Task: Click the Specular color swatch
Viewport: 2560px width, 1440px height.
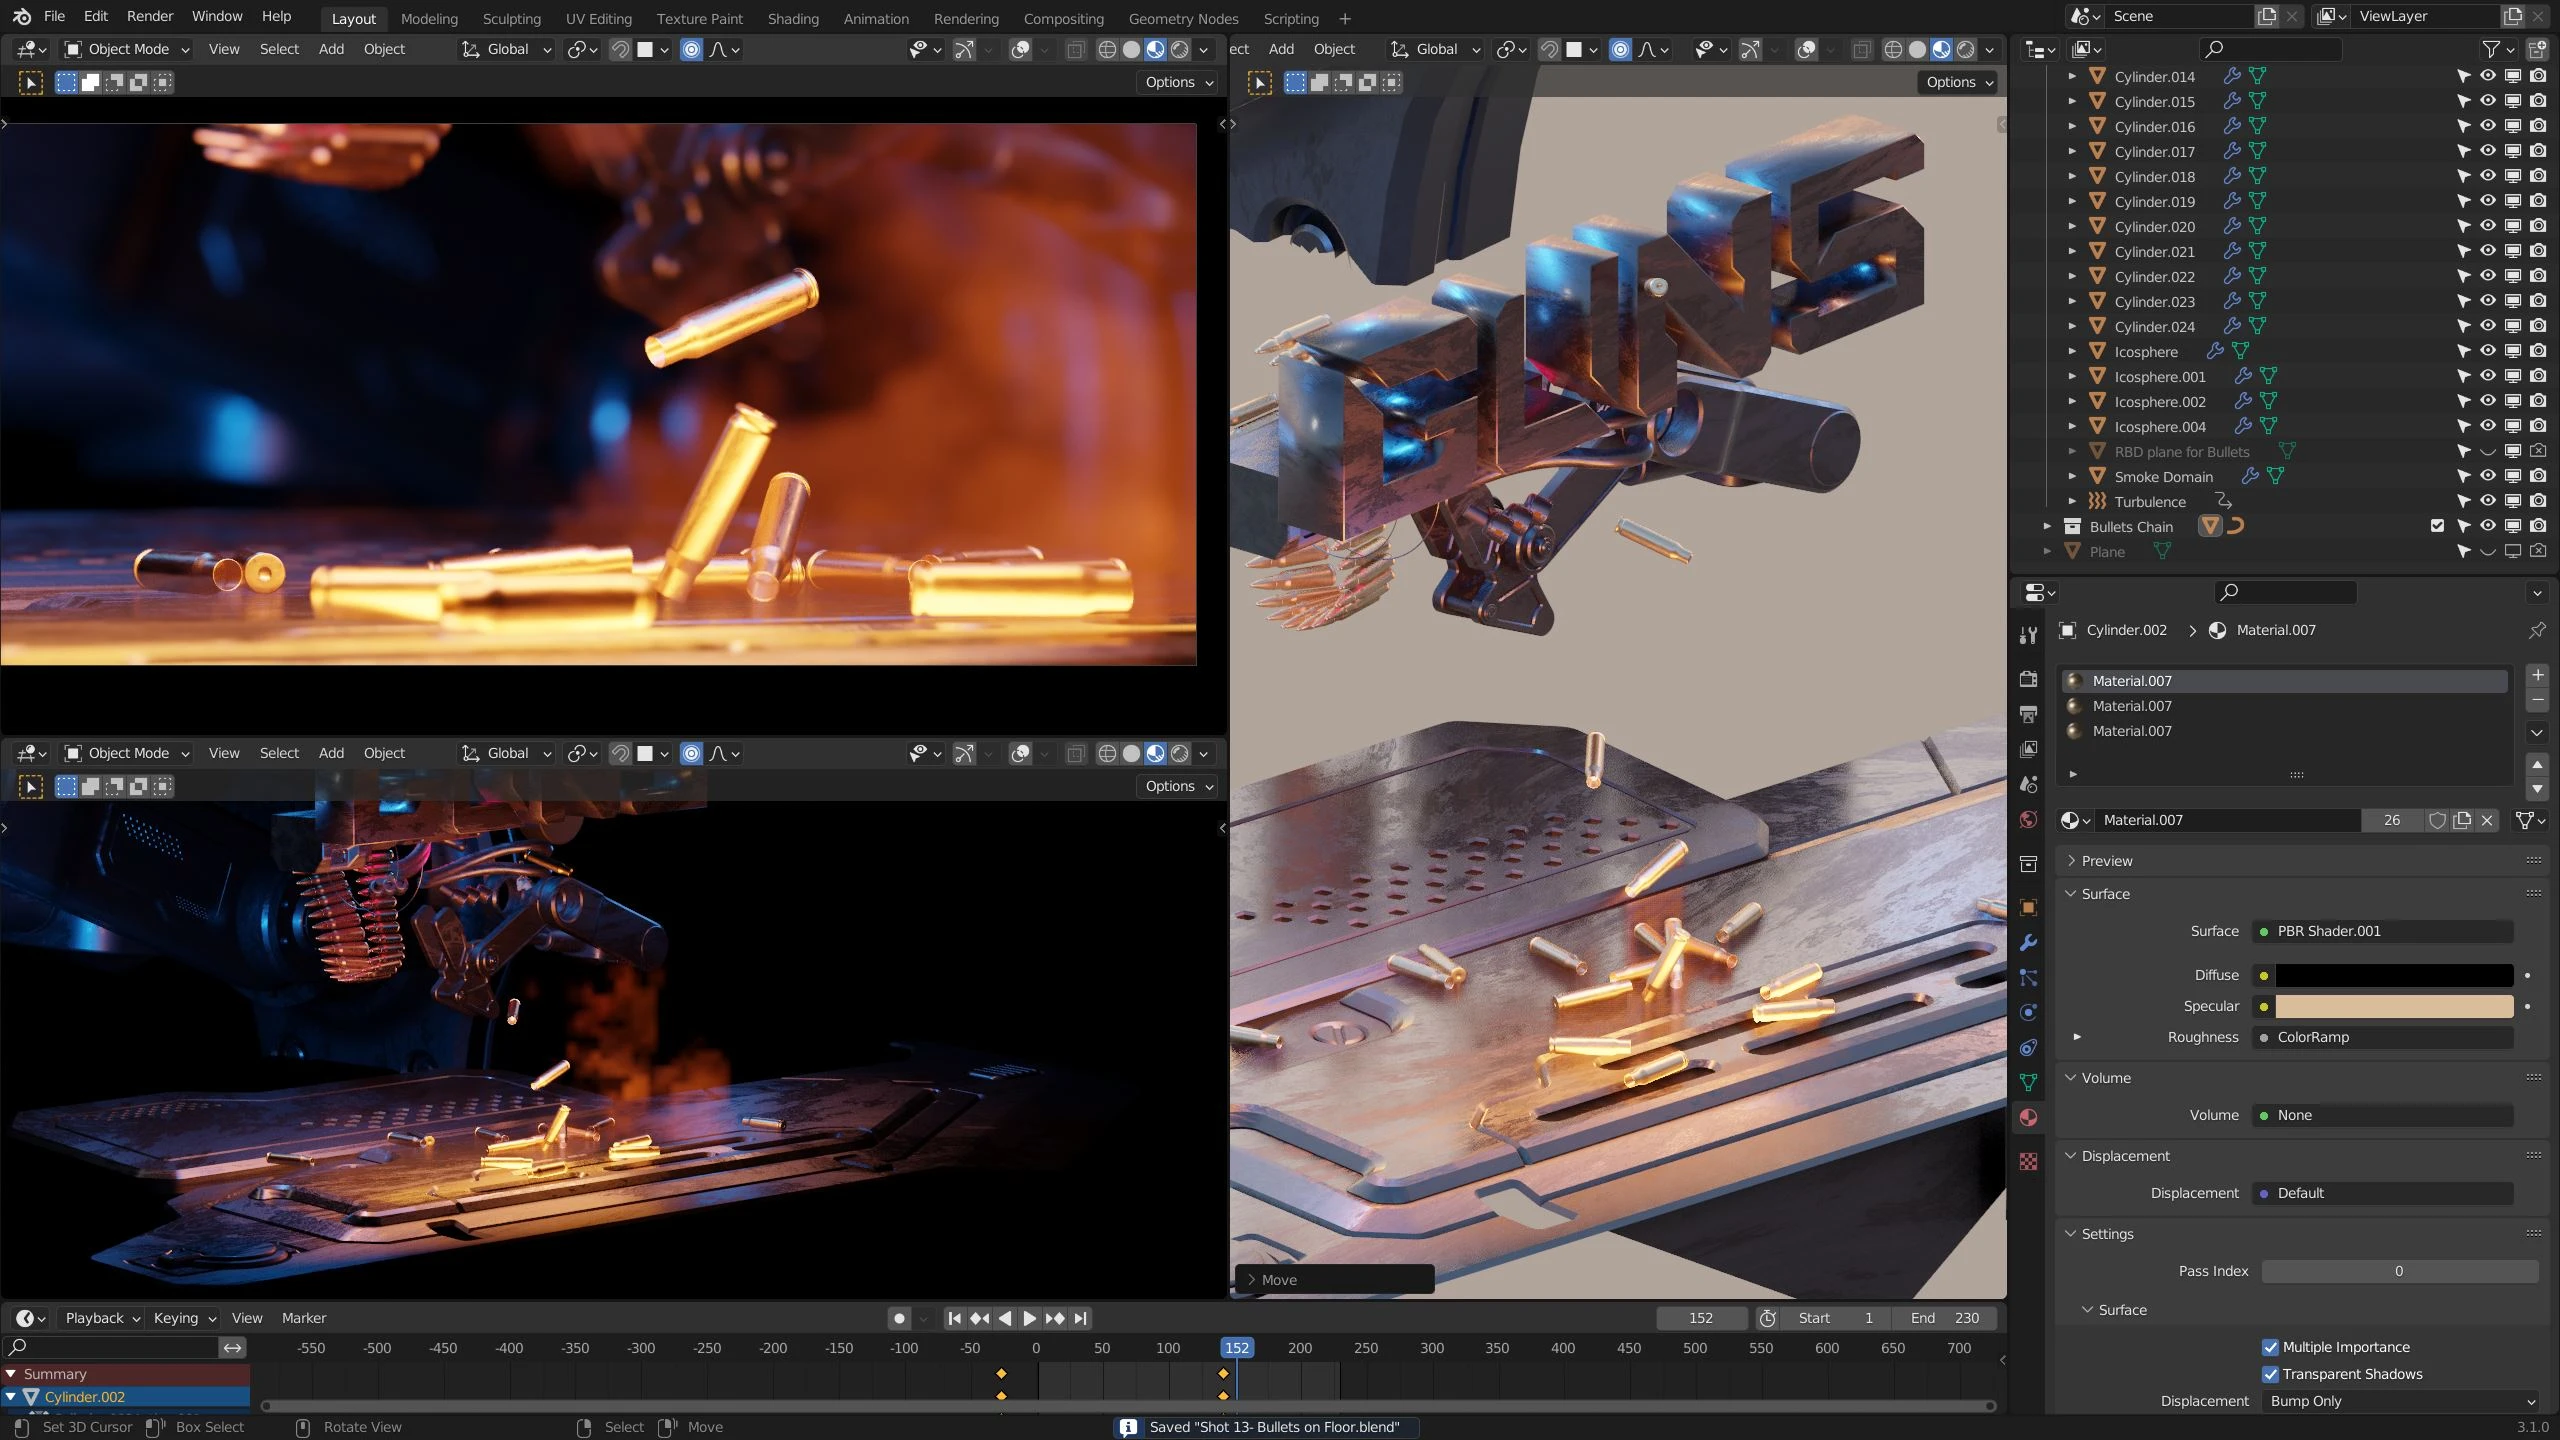Action: tap(2392, 1006)
